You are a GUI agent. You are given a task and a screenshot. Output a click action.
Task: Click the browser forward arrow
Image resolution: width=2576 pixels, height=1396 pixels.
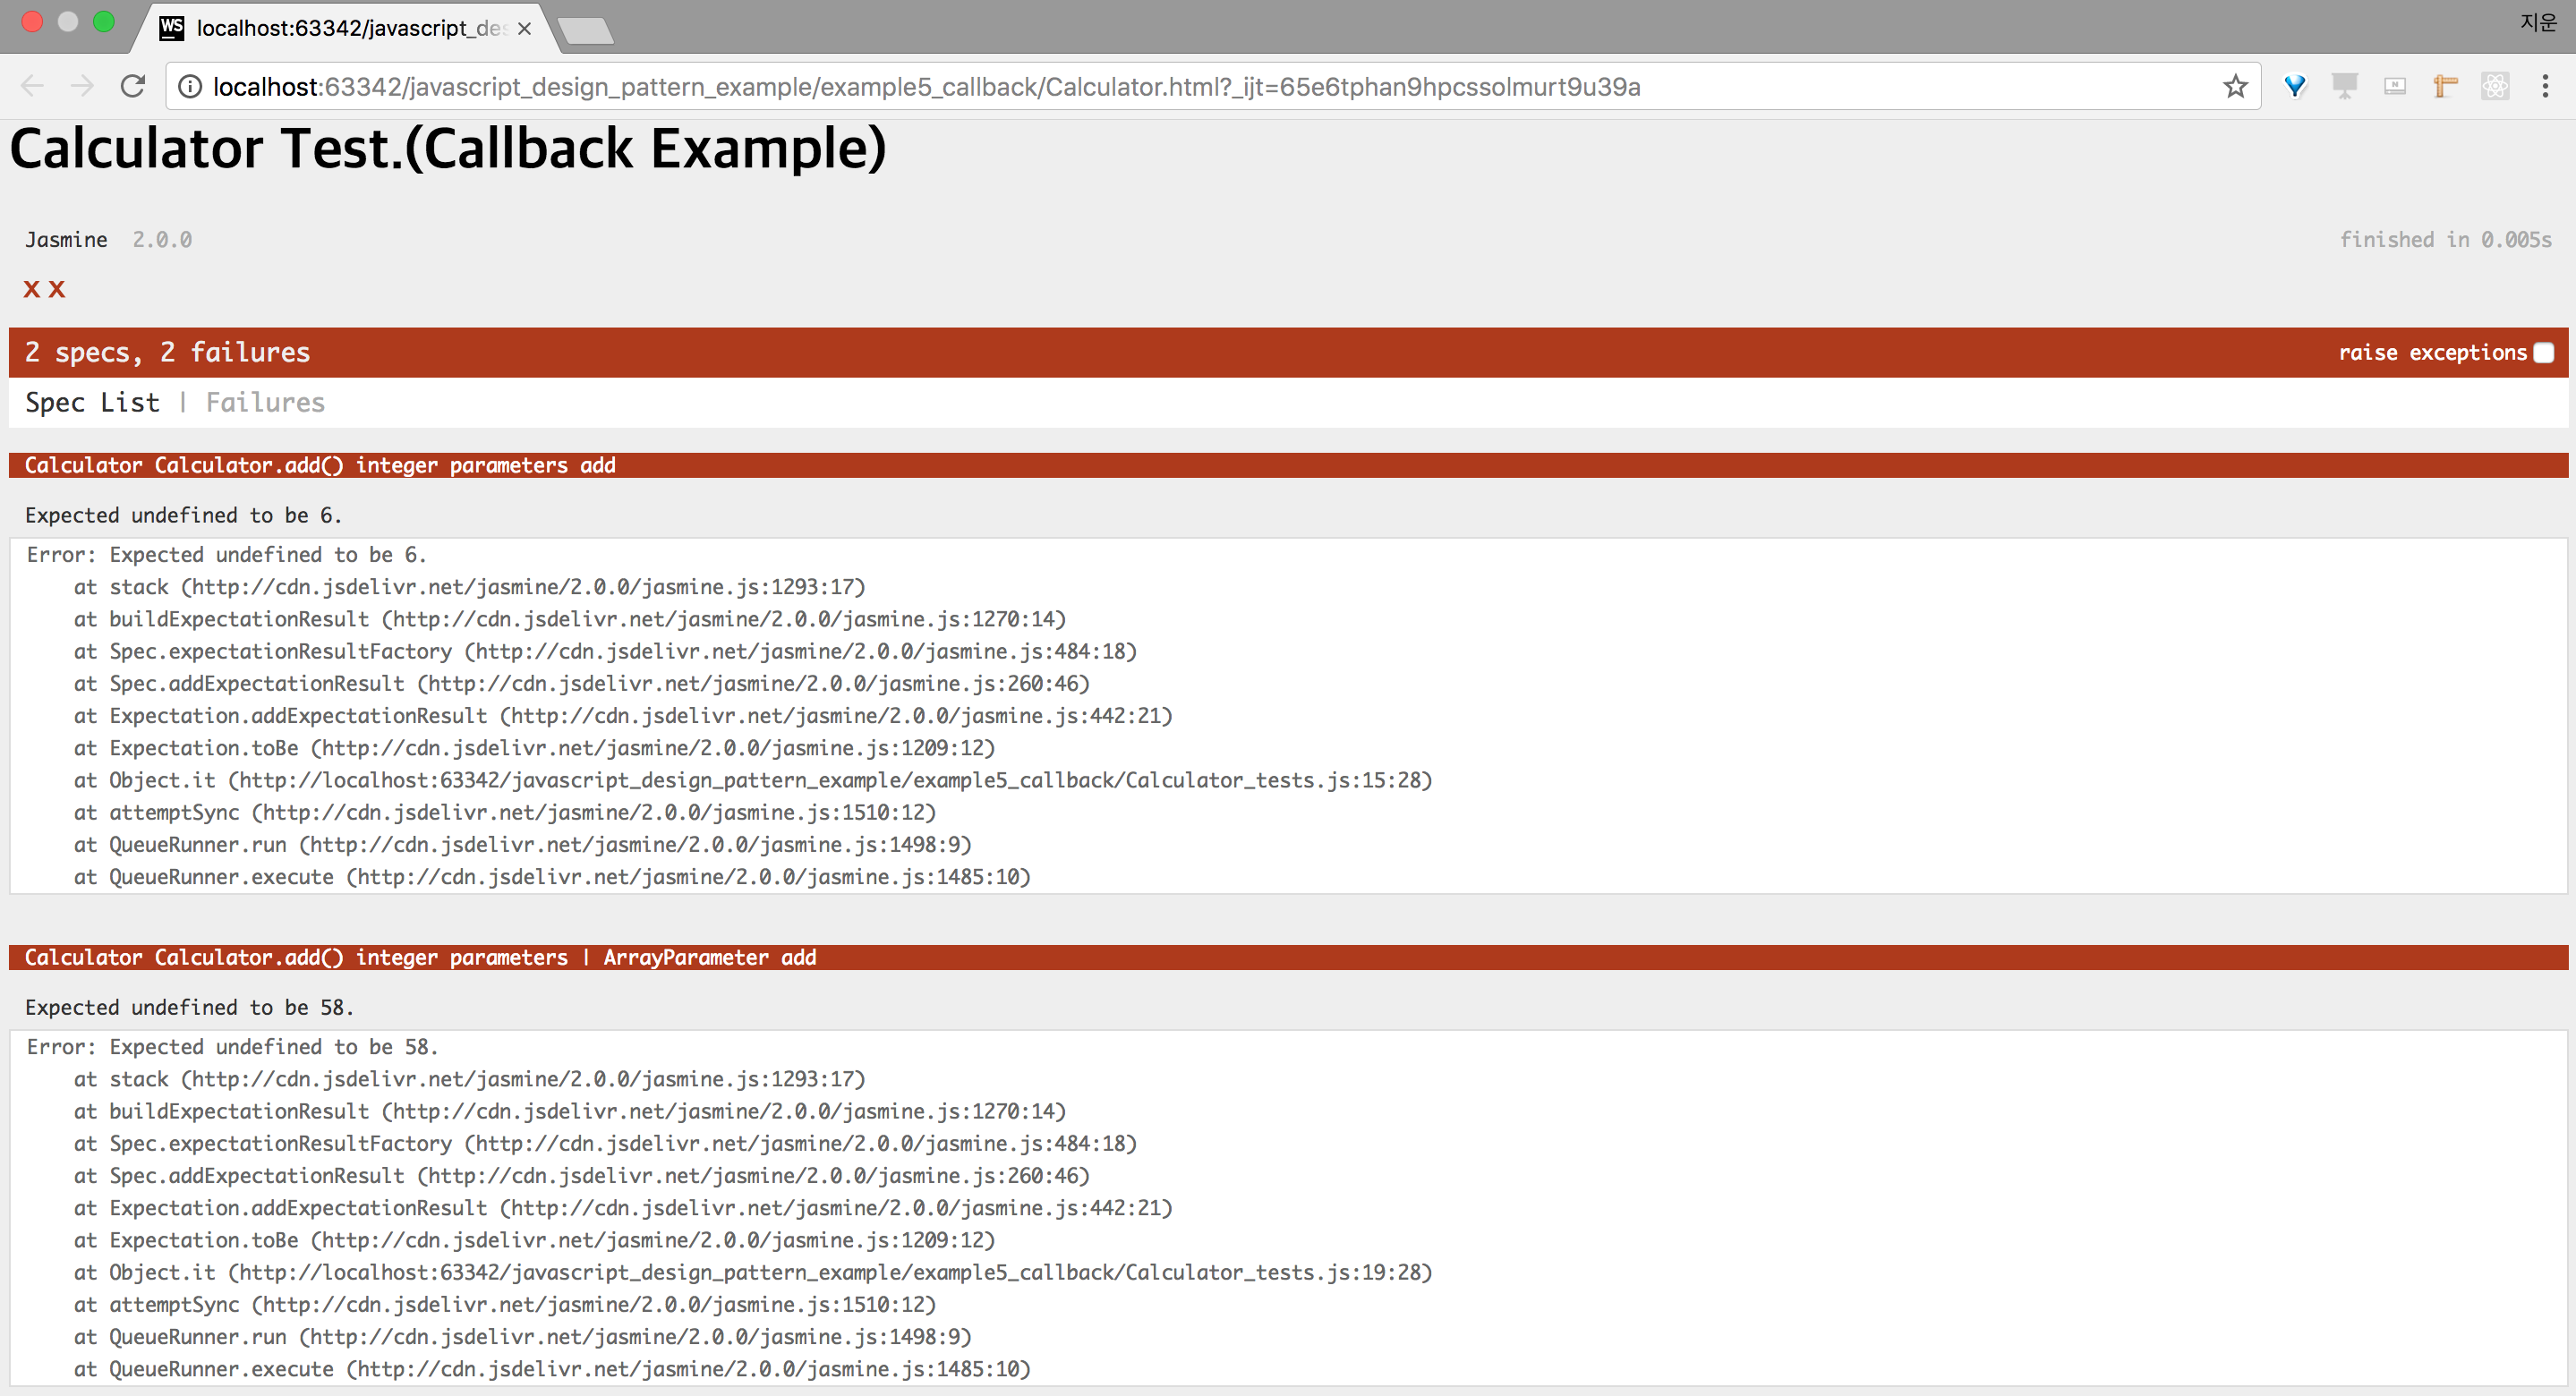click(82, 87)
